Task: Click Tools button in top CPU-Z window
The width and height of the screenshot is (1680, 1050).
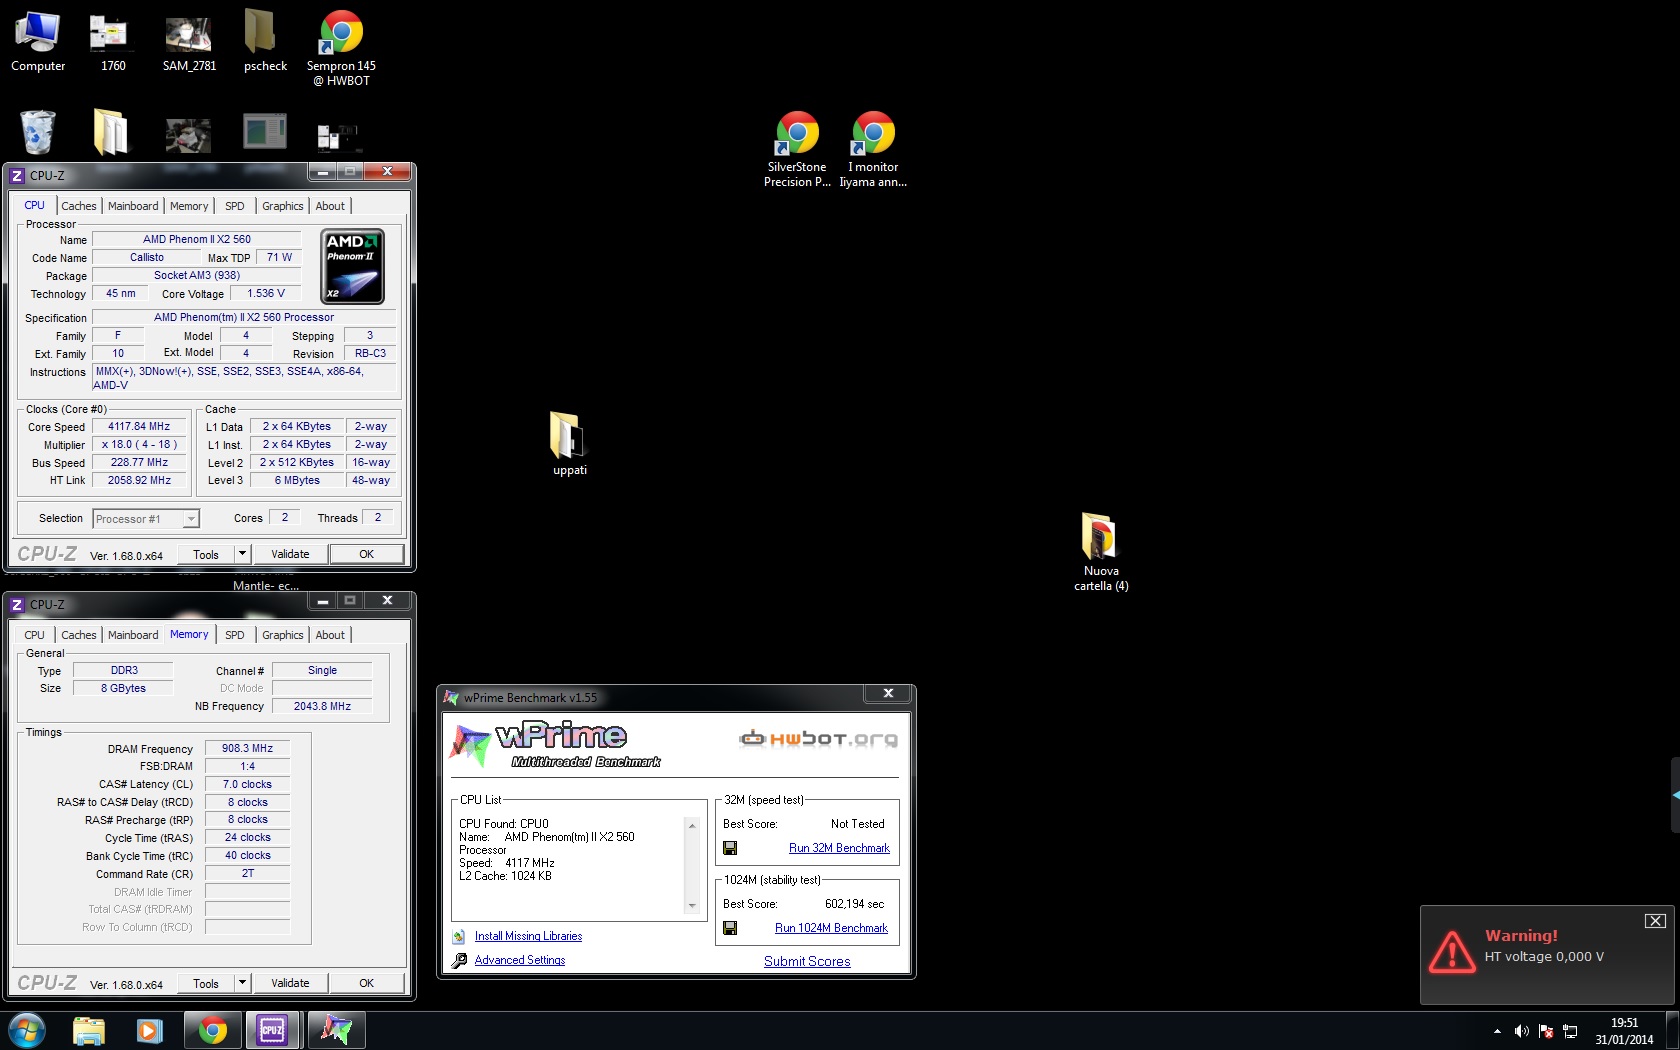Action: coord(206,554)
